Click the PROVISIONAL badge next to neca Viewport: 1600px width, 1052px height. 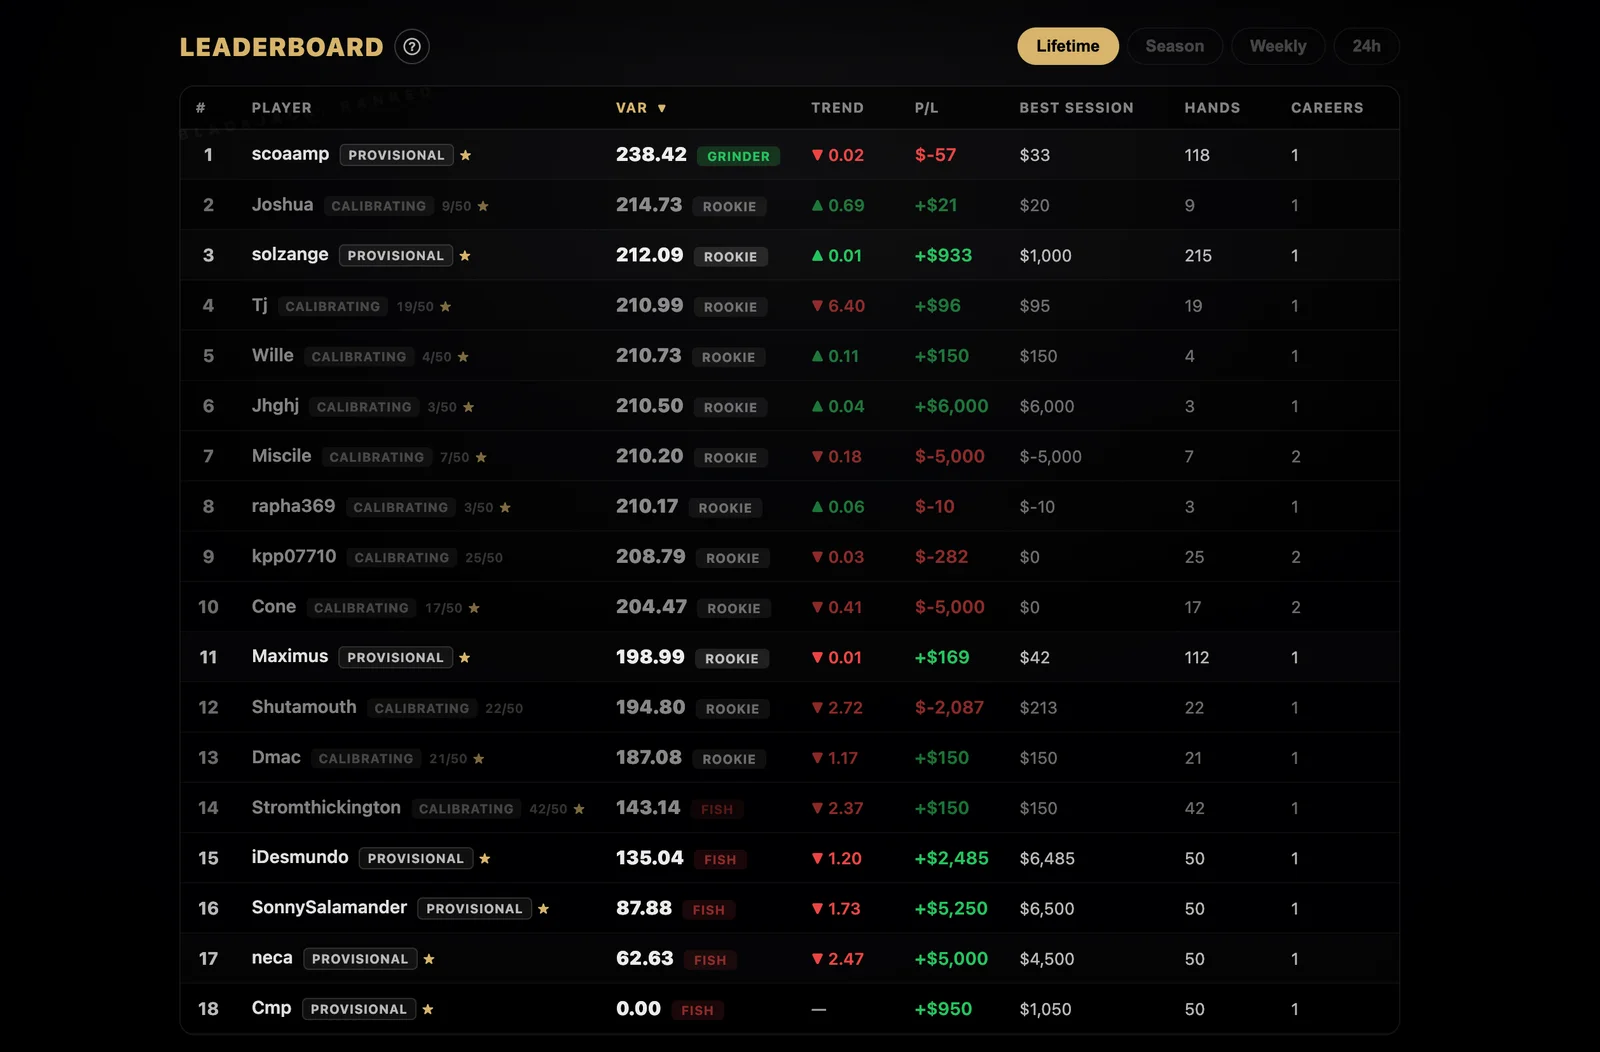360,958
